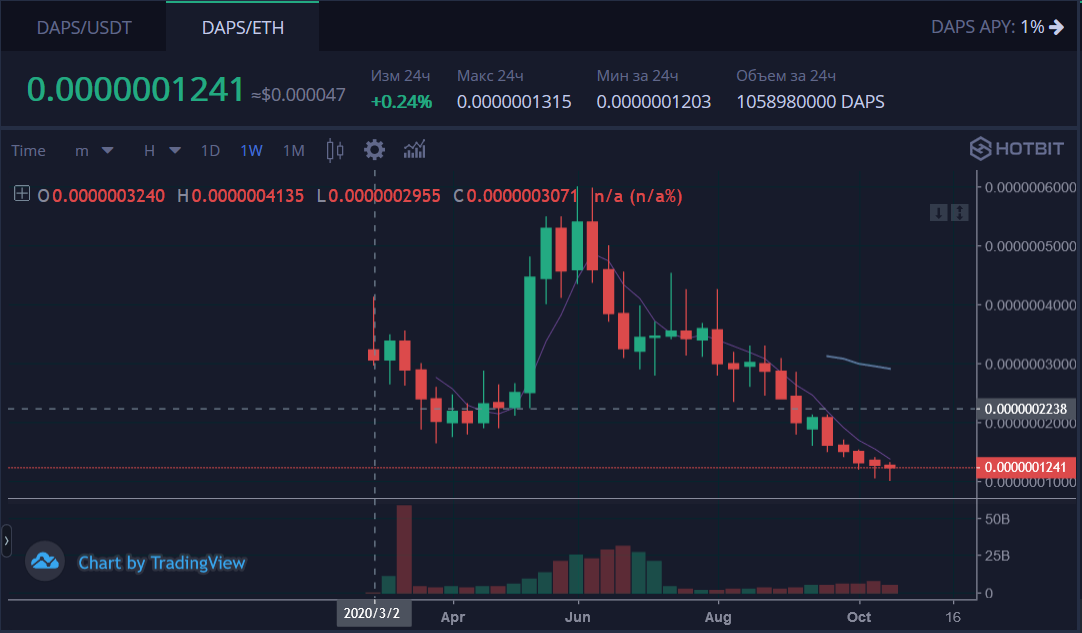Click the current price label 0.0000001241 on axis
1082x633 pixels.
click(1025, 467)
